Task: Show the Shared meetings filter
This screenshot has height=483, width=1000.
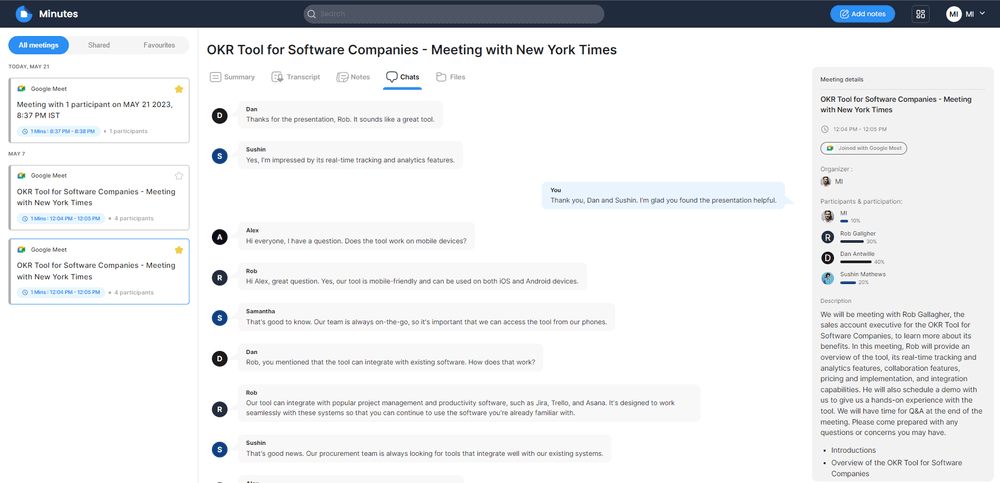Action: pos(99,45)
